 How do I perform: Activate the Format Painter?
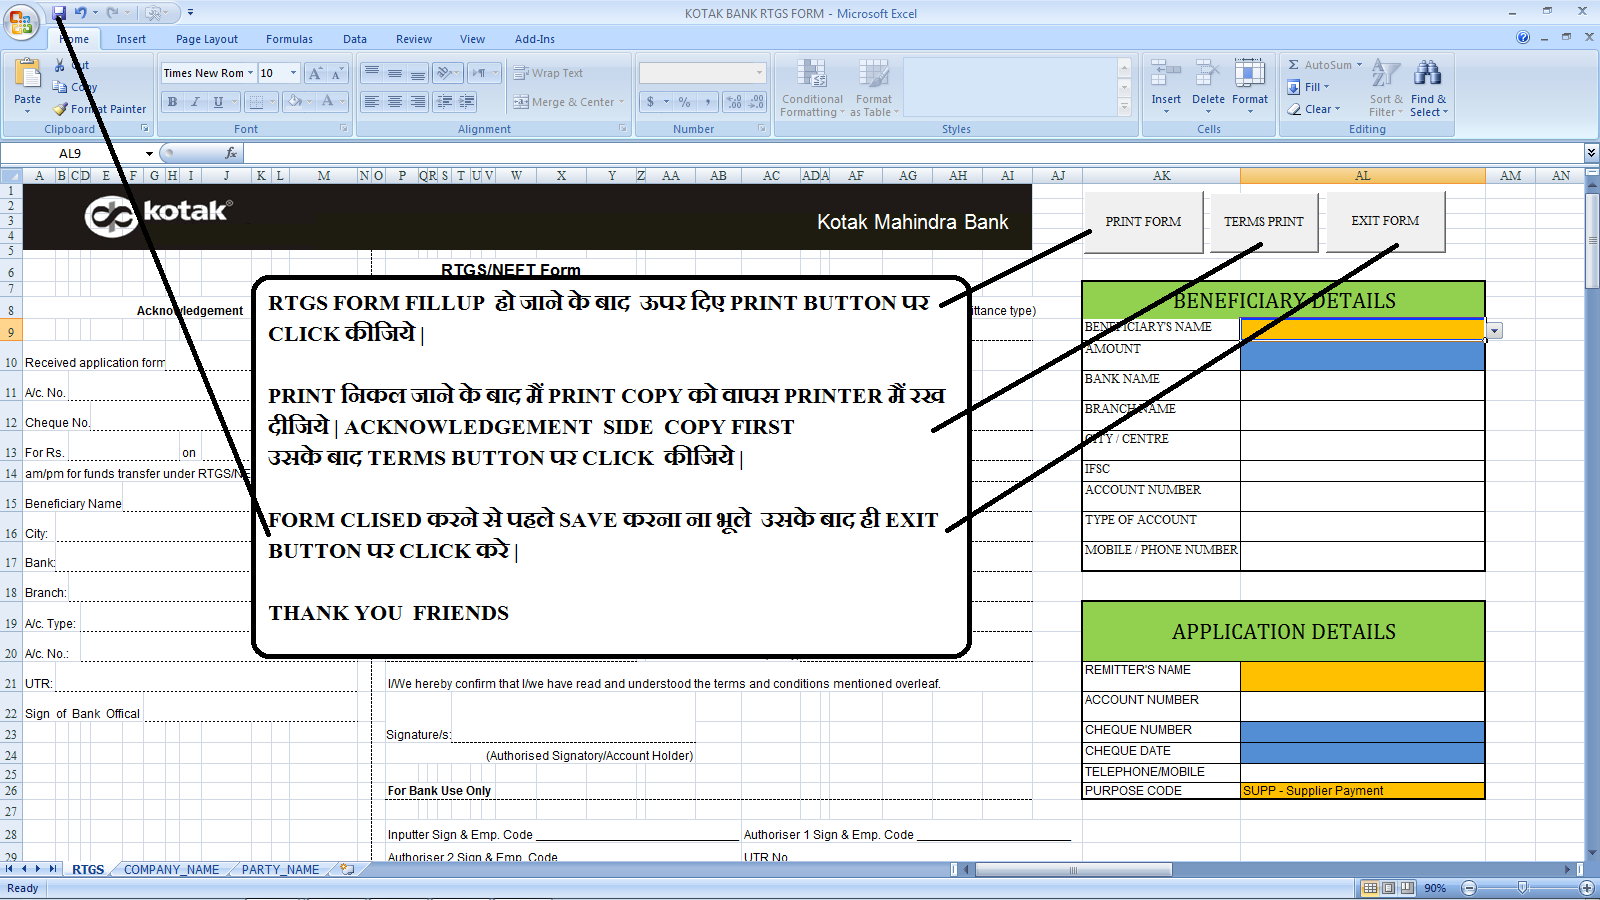click(x=100, y=109)
